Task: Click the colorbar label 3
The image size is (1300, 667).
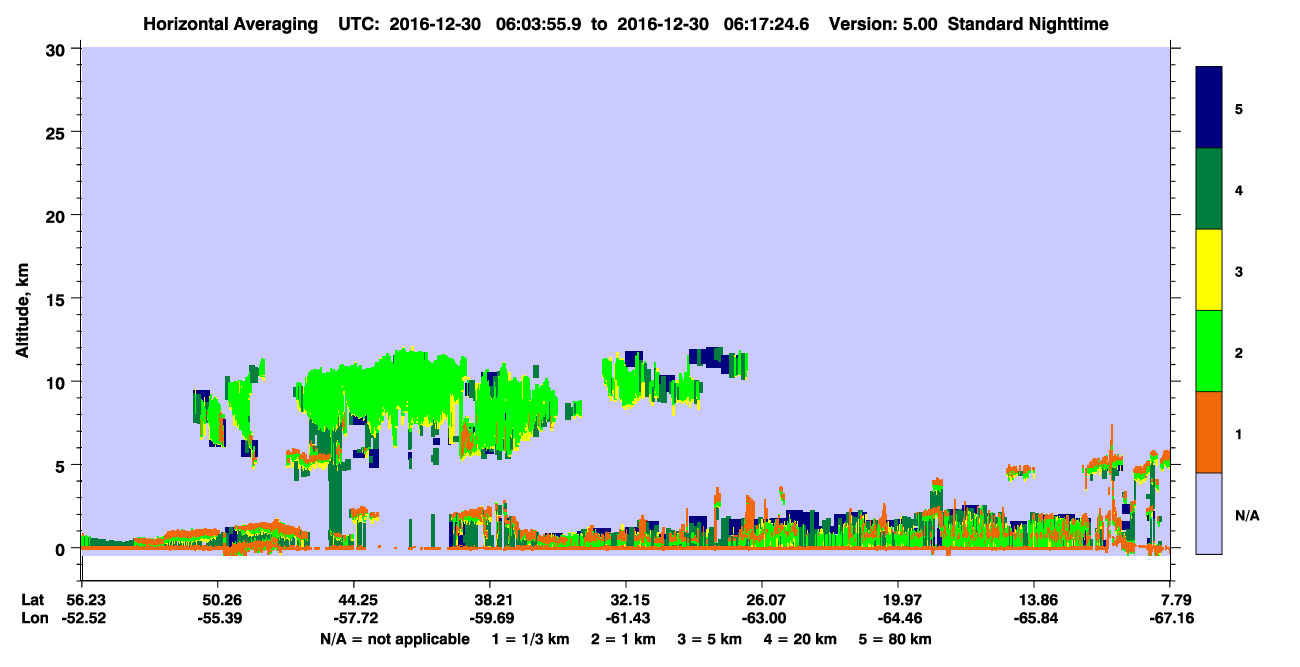Action: click(x=1238, y=270)
